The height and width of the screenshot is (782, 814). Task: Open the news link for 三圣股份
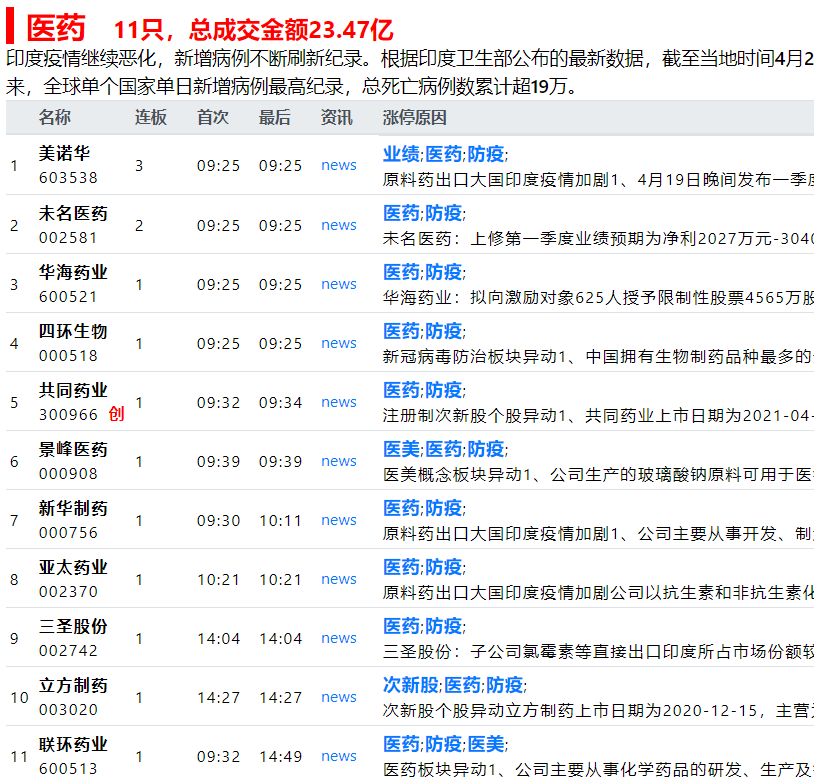pos(338,639)
